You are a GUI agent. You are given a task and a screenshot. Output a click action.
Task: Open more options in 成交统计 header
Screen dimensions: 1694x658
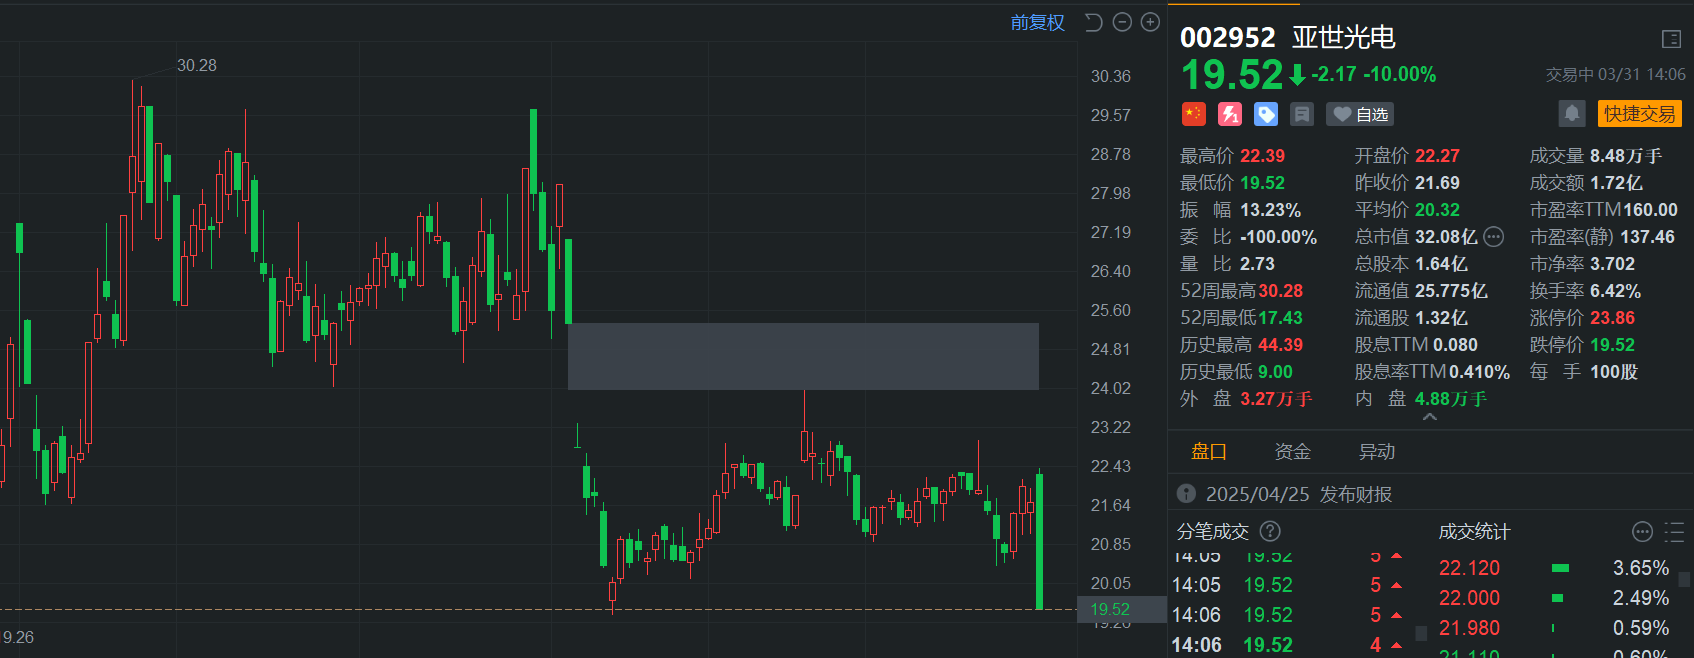[x=1642, y=531]
